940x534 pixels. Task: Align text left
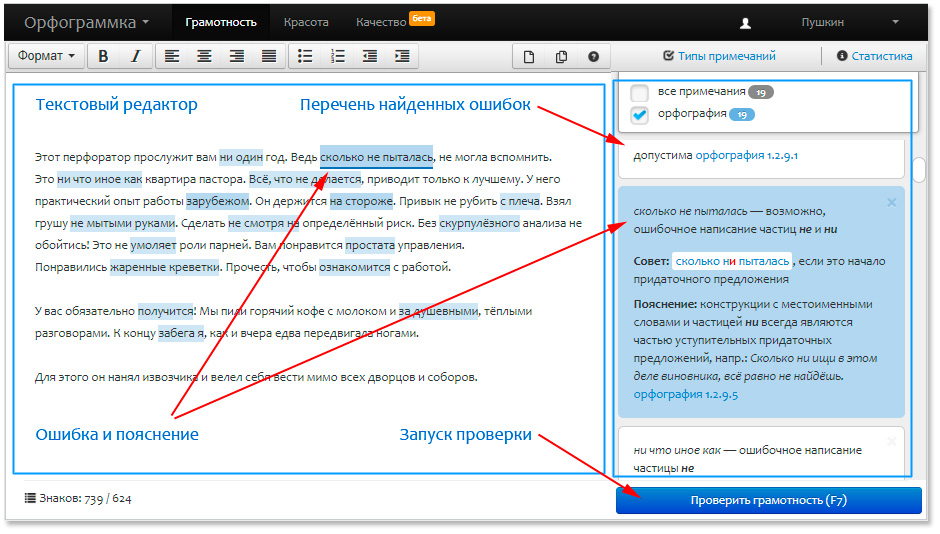click(172, 56)
